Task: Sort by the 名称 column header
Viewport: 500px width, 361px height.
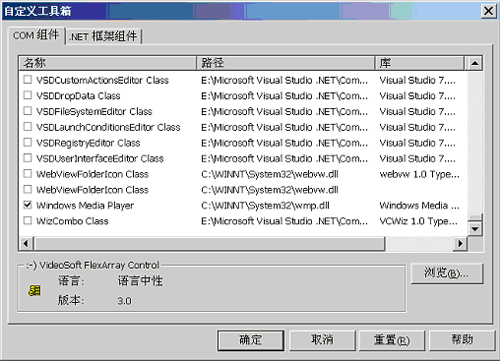Action: (107, 63)
